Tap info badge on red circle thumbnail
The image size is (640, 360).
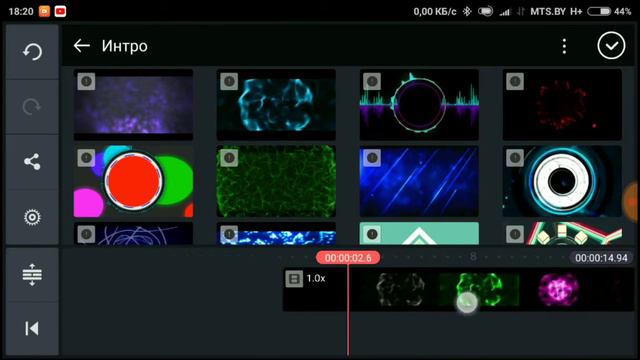coord(86,158)
